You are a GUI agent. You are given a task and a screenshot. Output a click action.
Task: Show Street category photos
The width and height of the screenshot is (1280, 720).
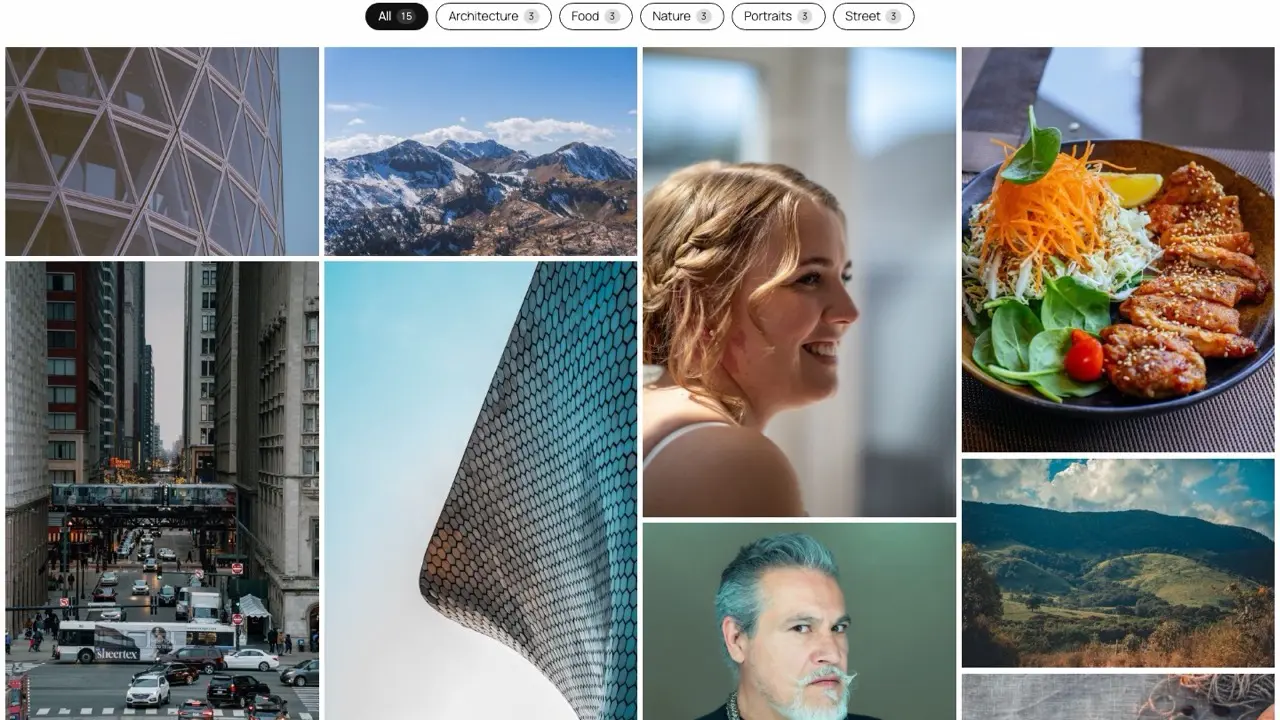(873, 16)
